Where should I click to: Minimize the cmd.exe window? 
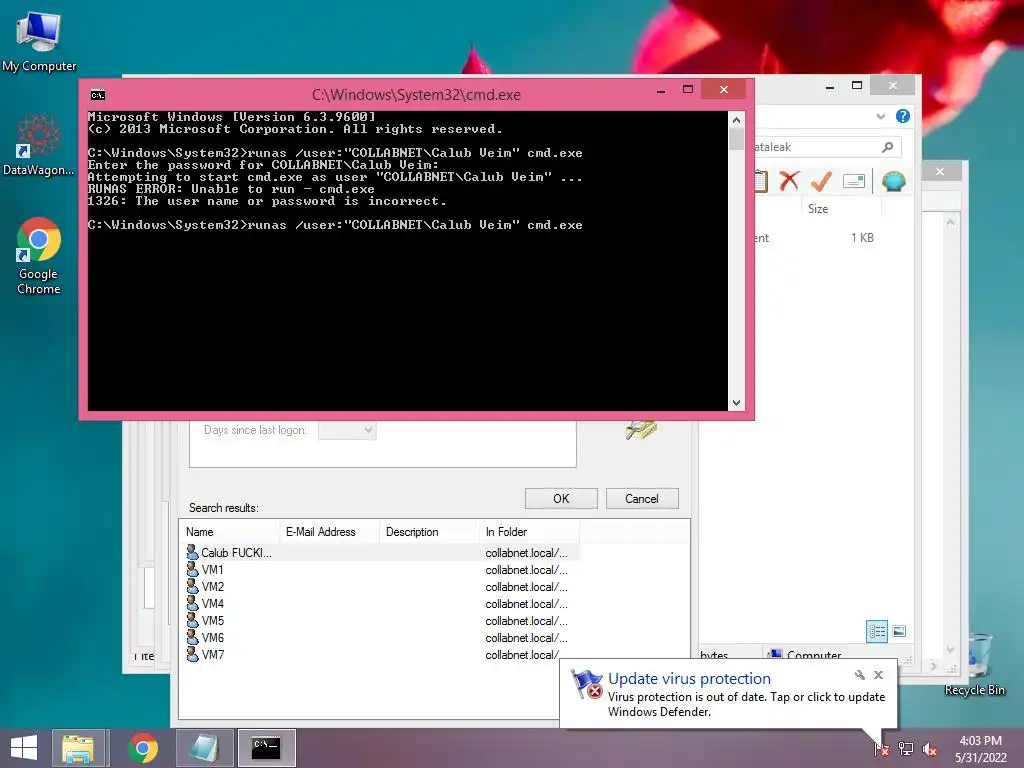click(x=661, y=90)
